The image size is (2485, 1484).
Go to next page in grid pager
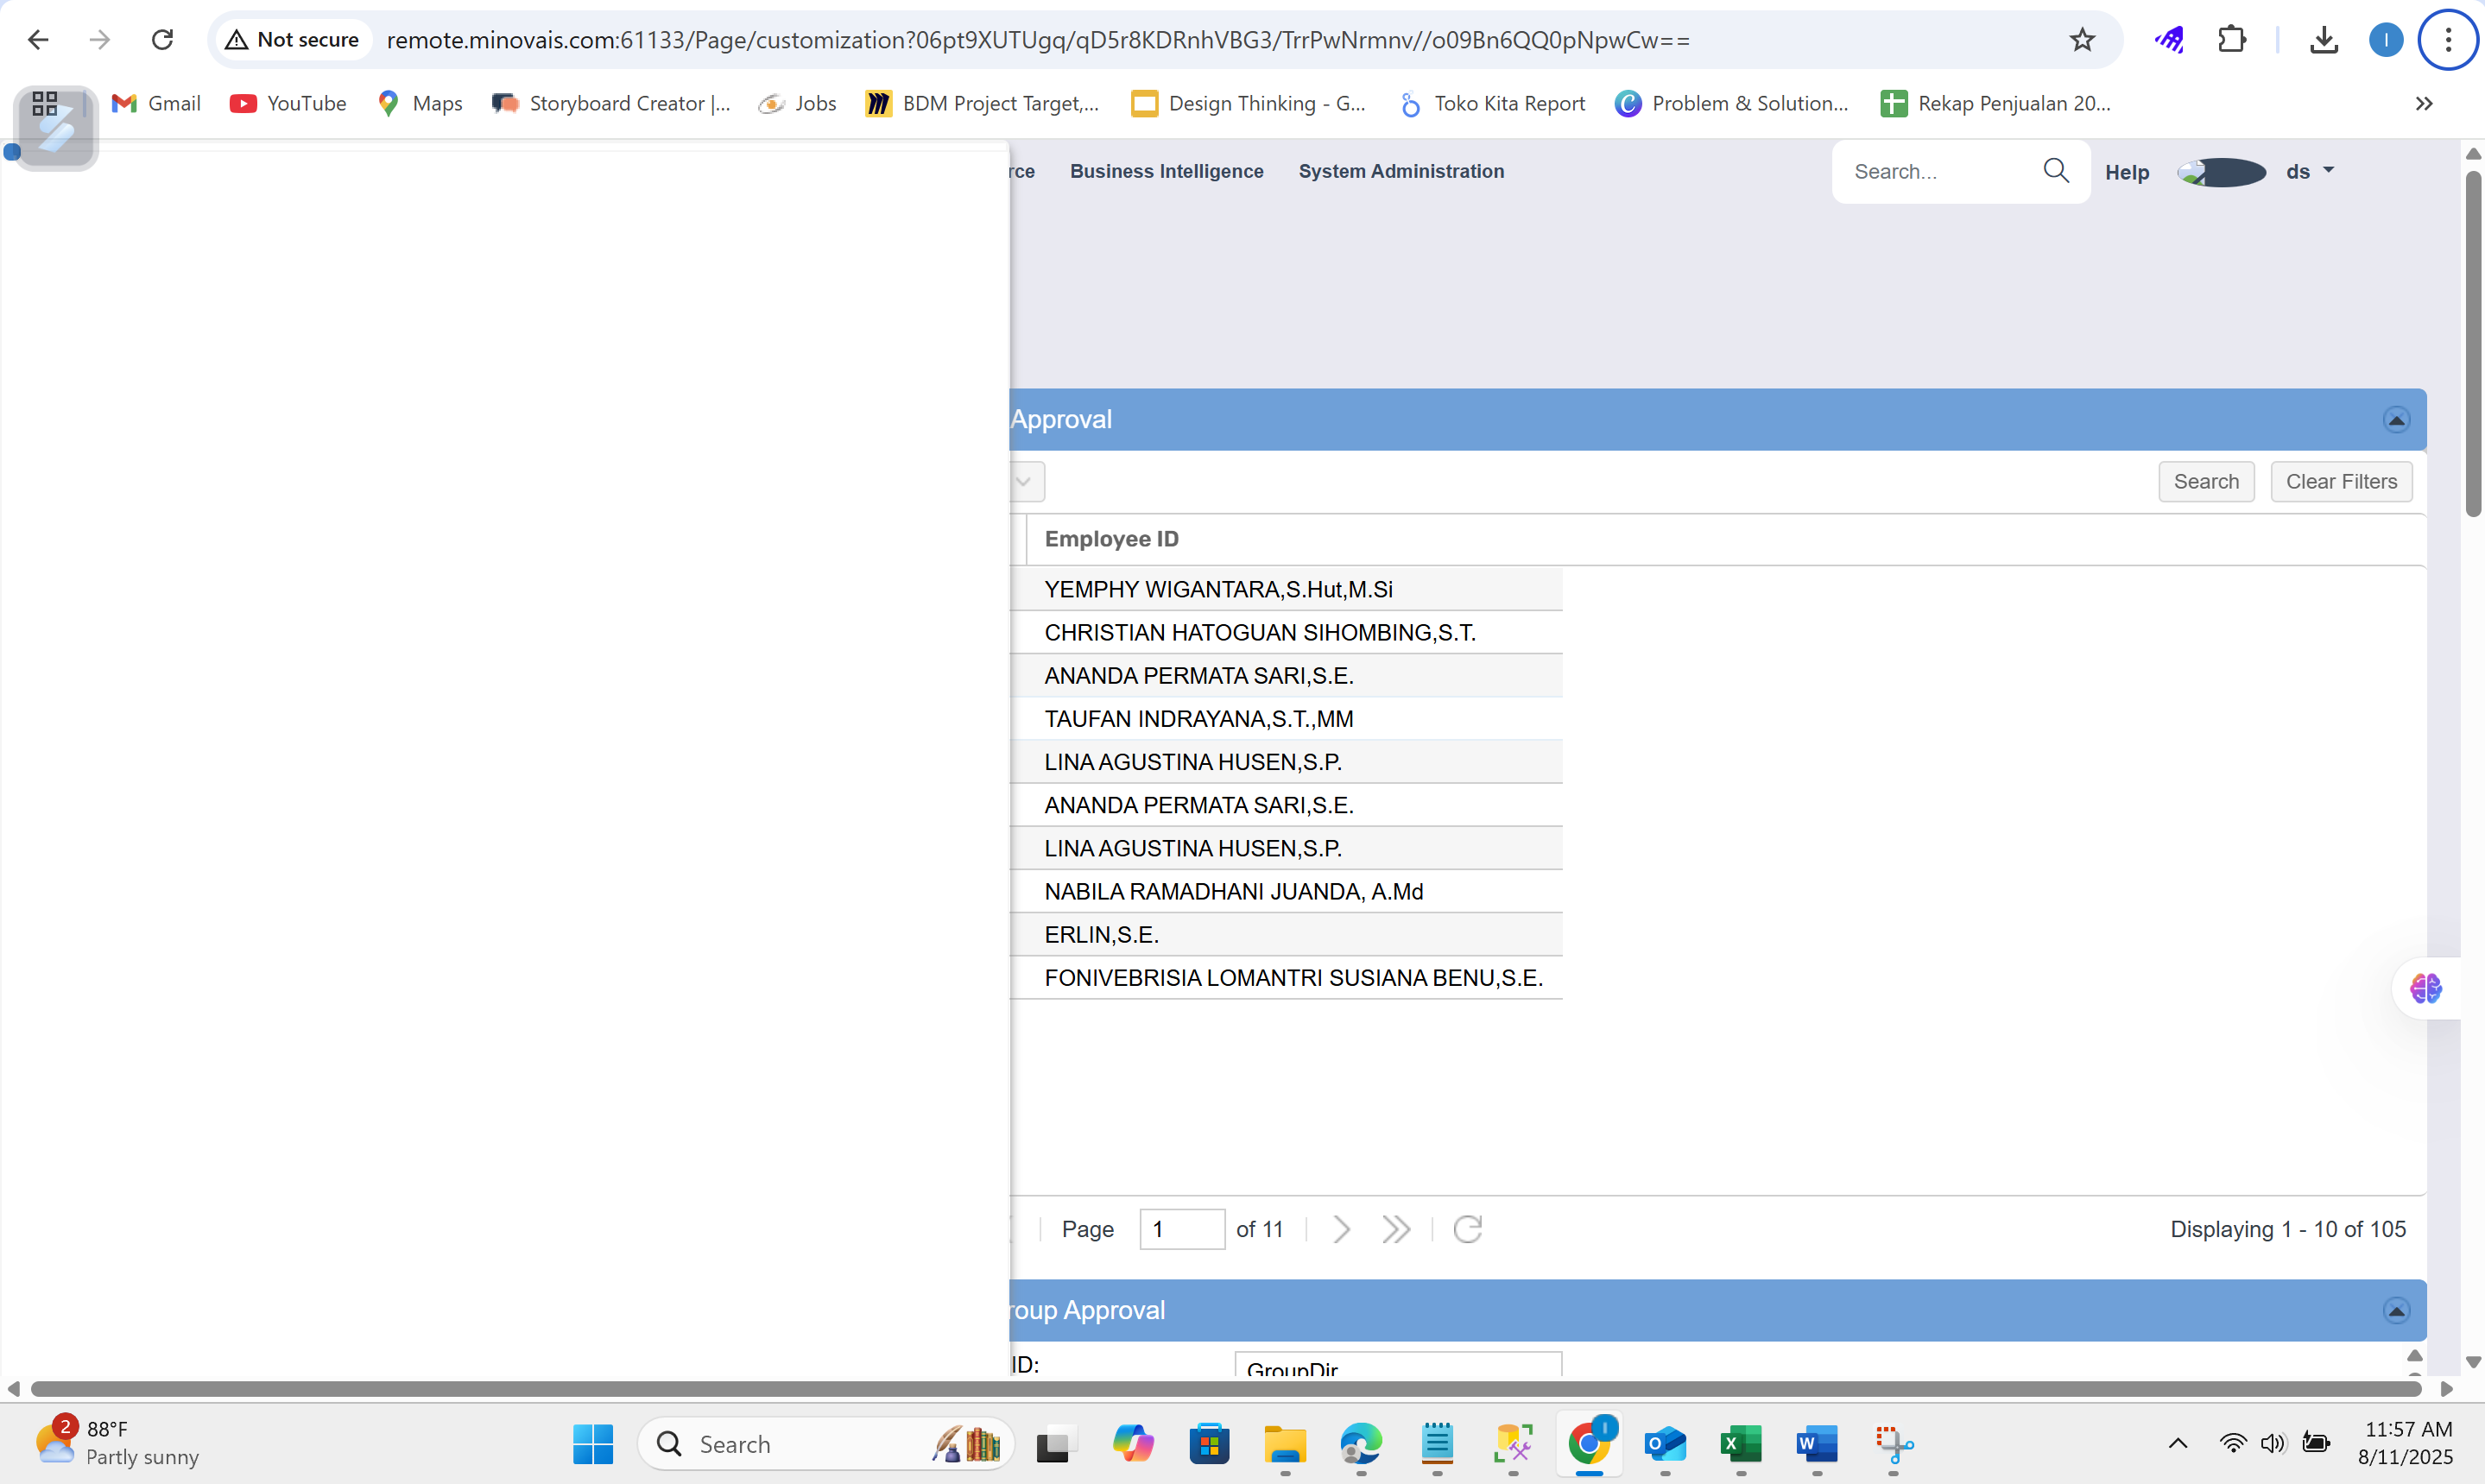click(1341, 1229)
